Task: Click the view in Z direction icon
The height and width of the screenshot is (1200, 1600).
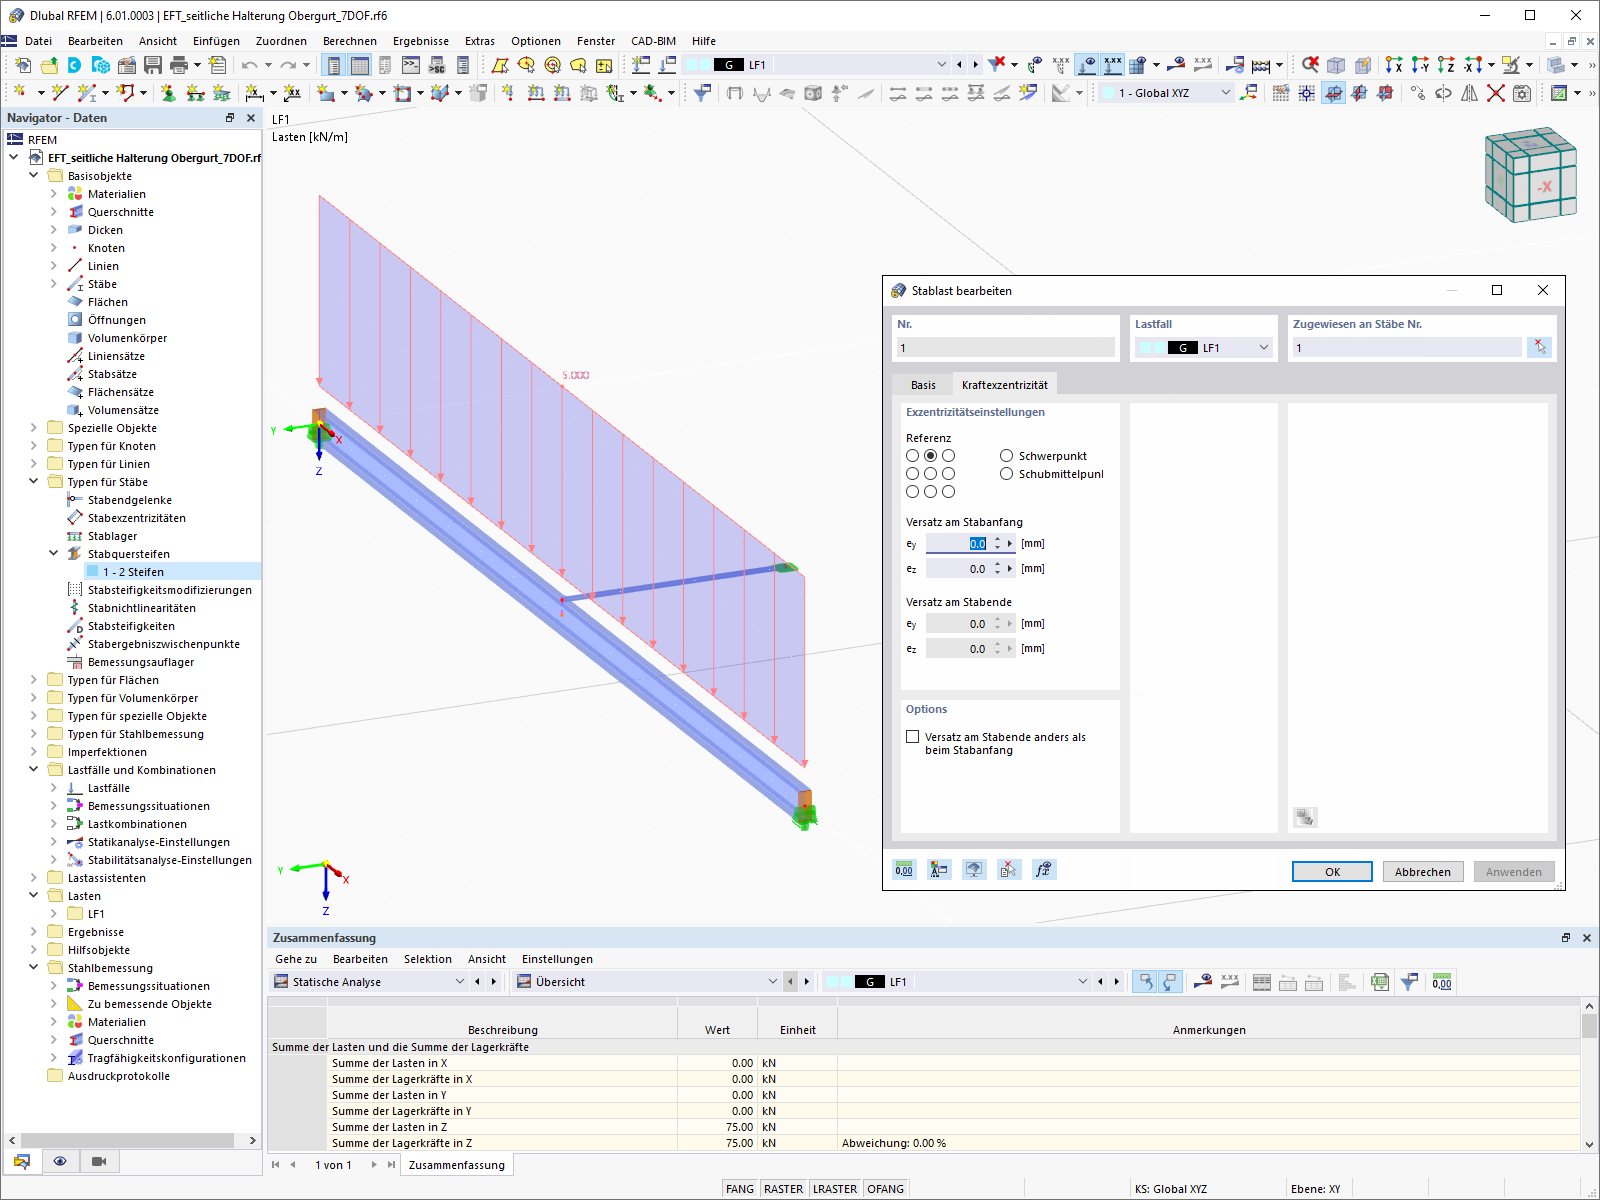Action: 1446,65
